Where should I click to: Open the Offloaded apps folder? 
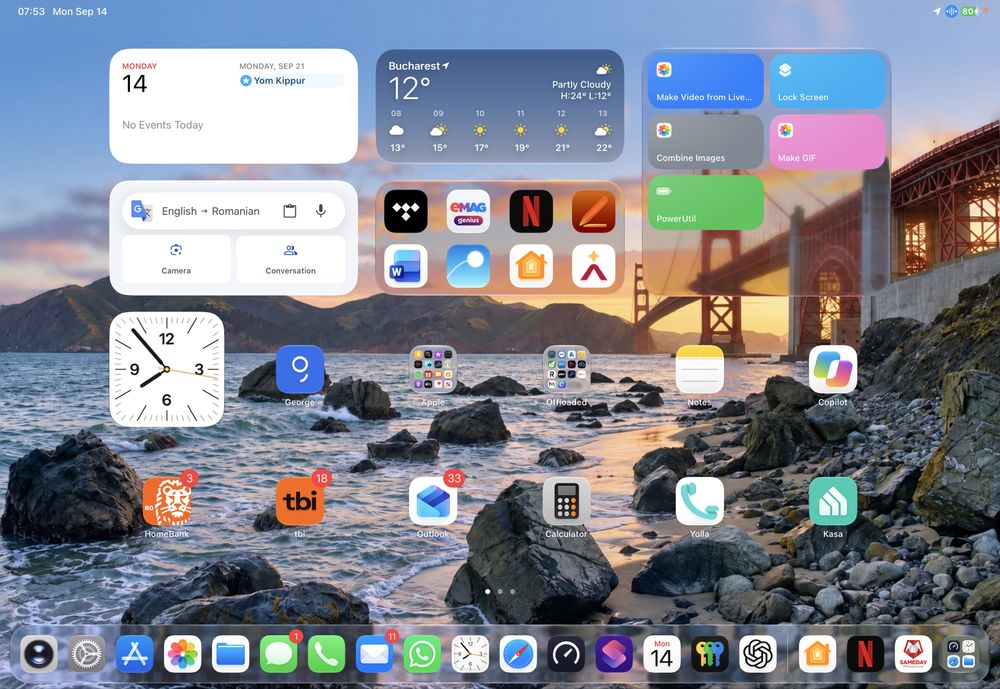[566, 369]
